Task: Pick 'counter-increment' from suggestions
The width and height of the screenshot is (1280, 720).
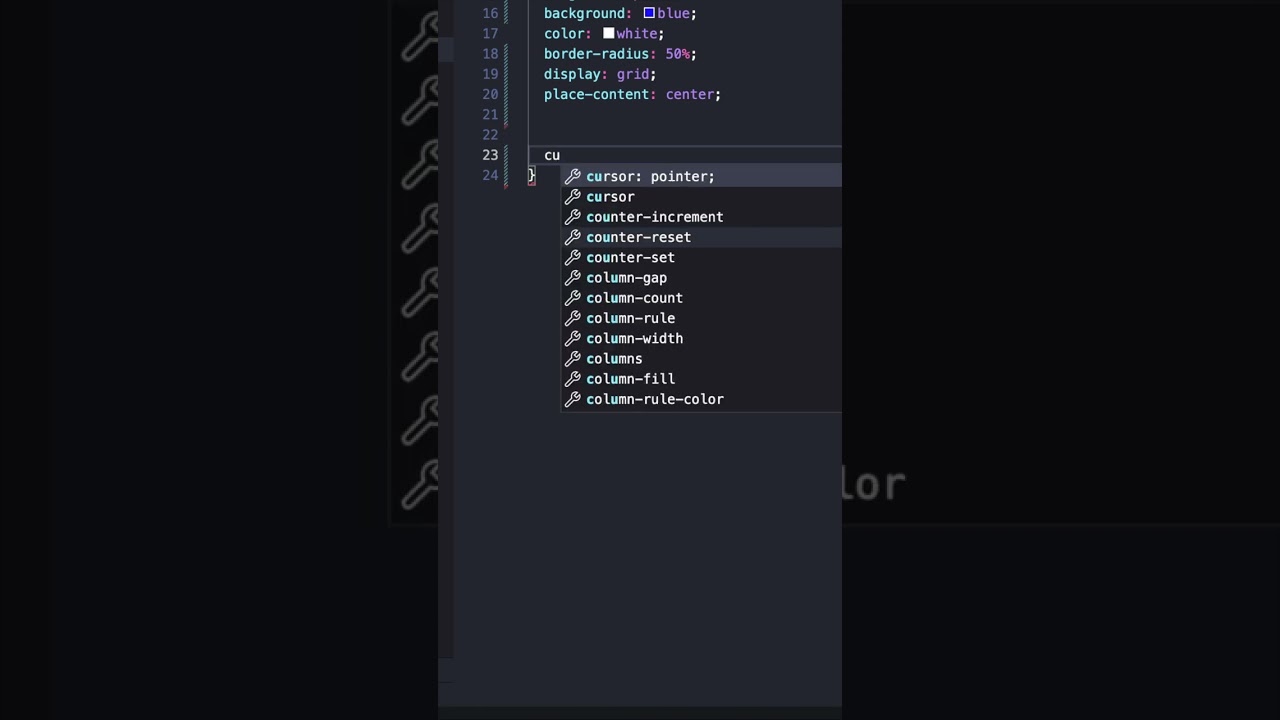Action: (701, 217)
